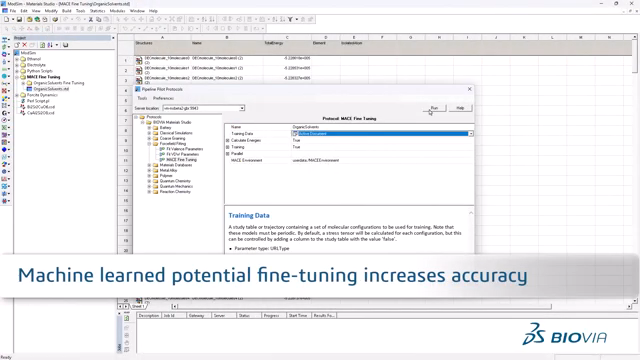This screenshot has height=360, width=640.
Task: Click the Help button in the dialog
Action: [460, 108]
